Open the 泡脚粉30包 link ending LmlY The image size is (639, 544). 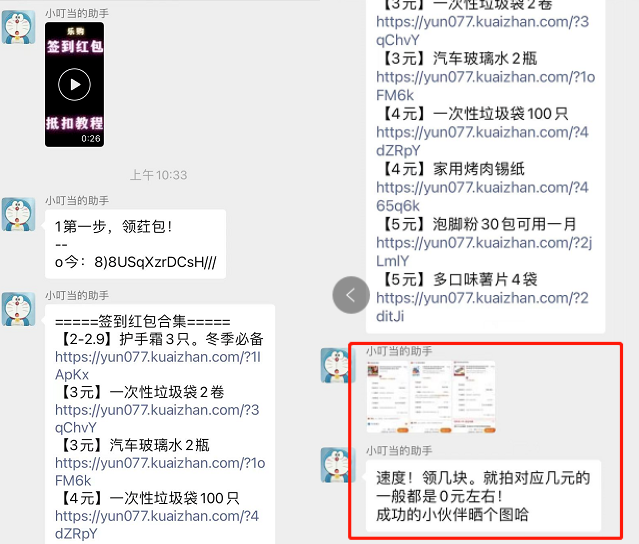(484, 251)
